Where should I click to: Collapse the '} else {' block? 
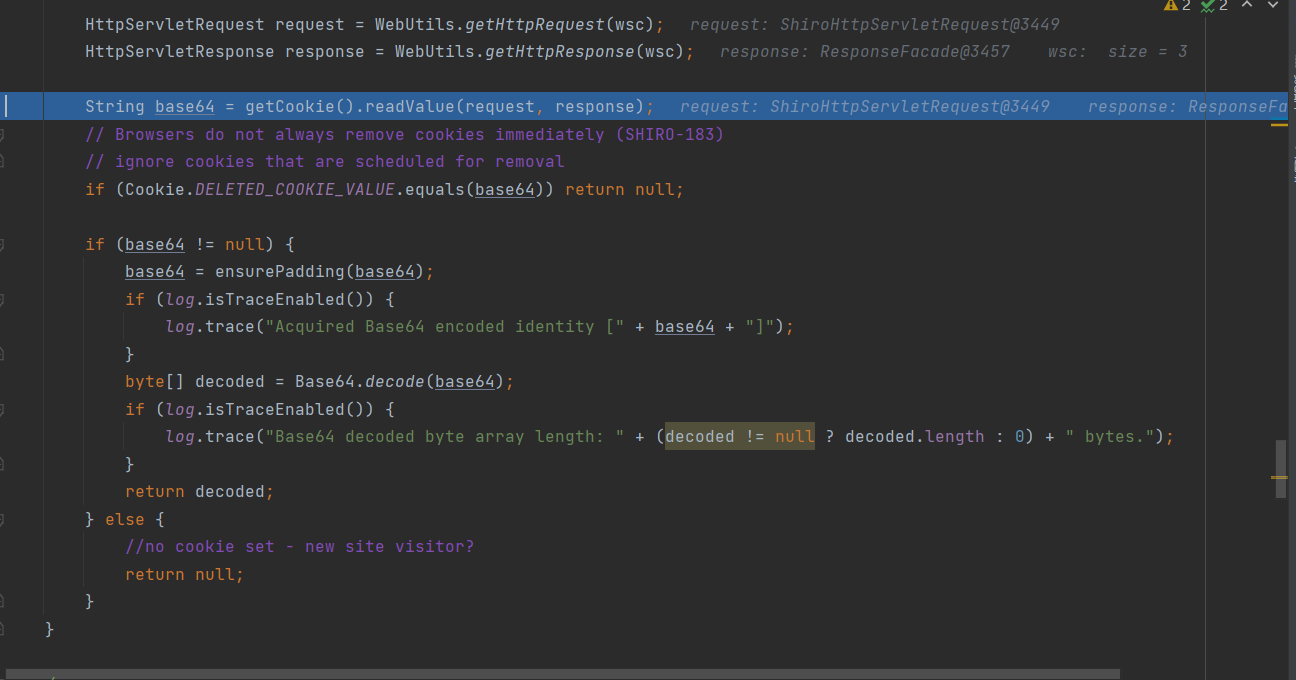pyautogui.click(x=3, y=519)
